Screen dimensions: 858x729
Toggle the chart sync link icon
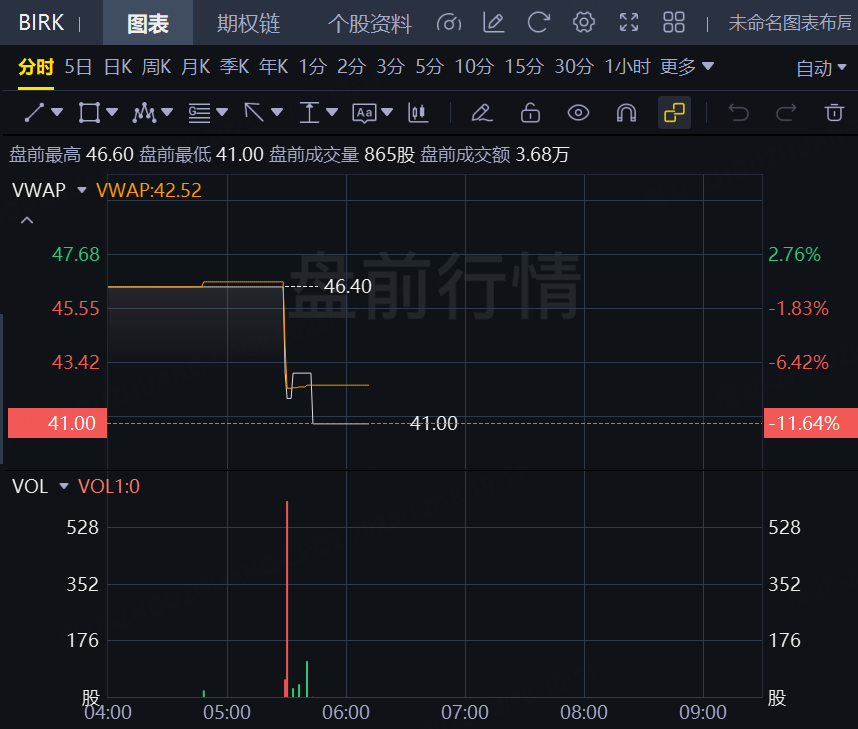pyautogui.click(x=674, y=113)
